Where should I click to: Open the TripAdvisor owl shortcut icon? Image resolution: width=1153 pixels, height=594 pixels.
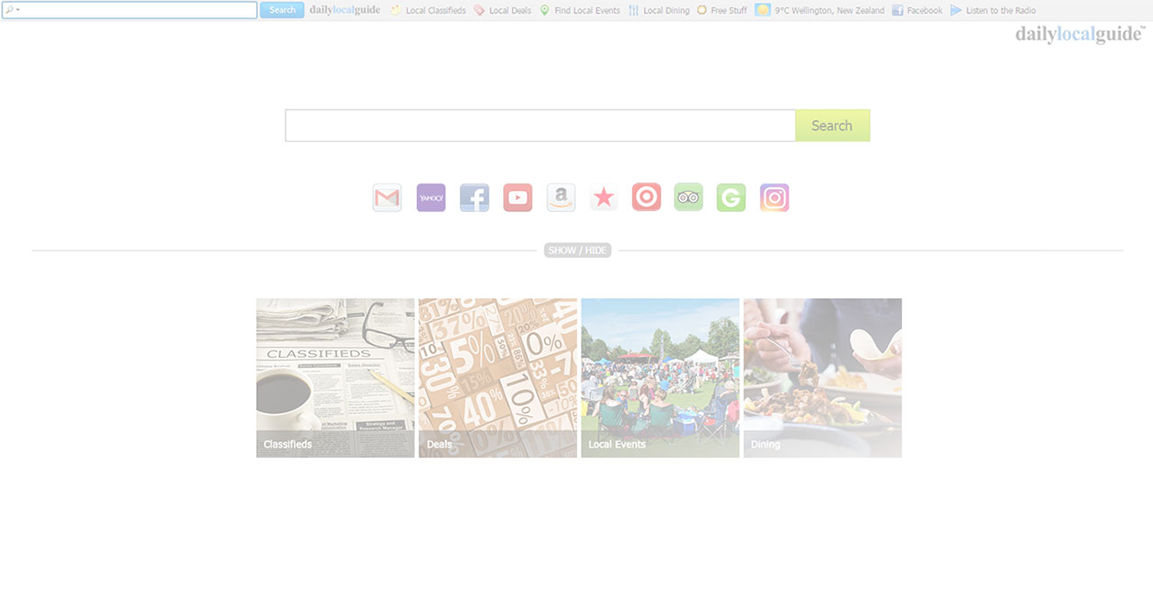point(688,197)
